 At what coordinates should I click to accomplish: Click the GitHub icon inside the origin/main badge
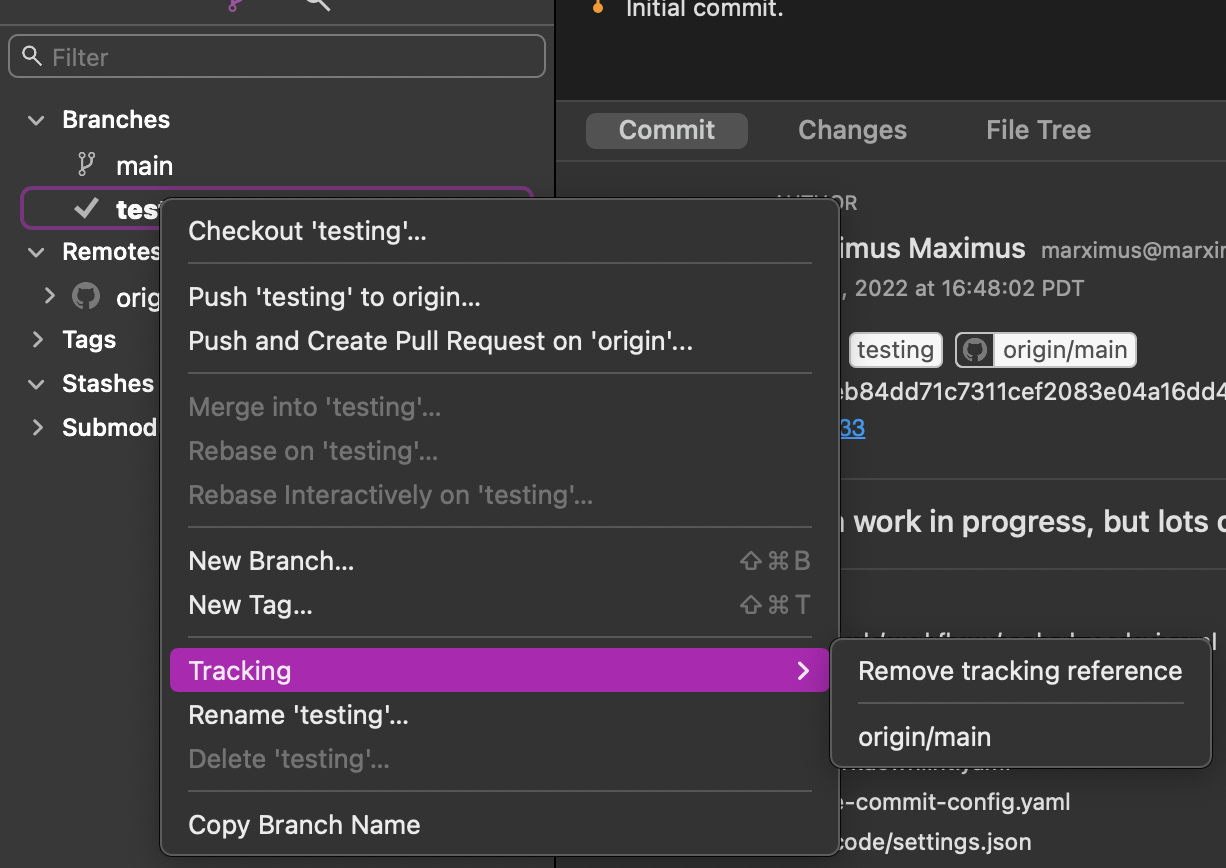pyautogui.click(x=974, y=350)
